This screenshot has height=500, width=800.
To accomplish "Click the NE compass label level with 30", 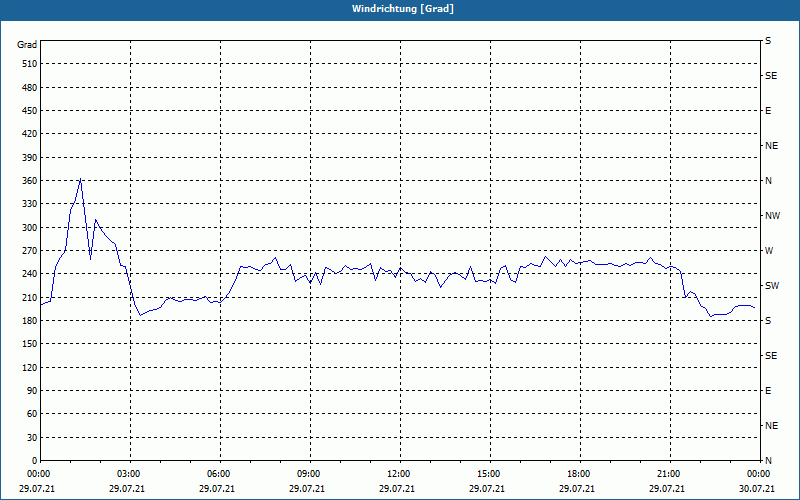I will coord(771,426).
